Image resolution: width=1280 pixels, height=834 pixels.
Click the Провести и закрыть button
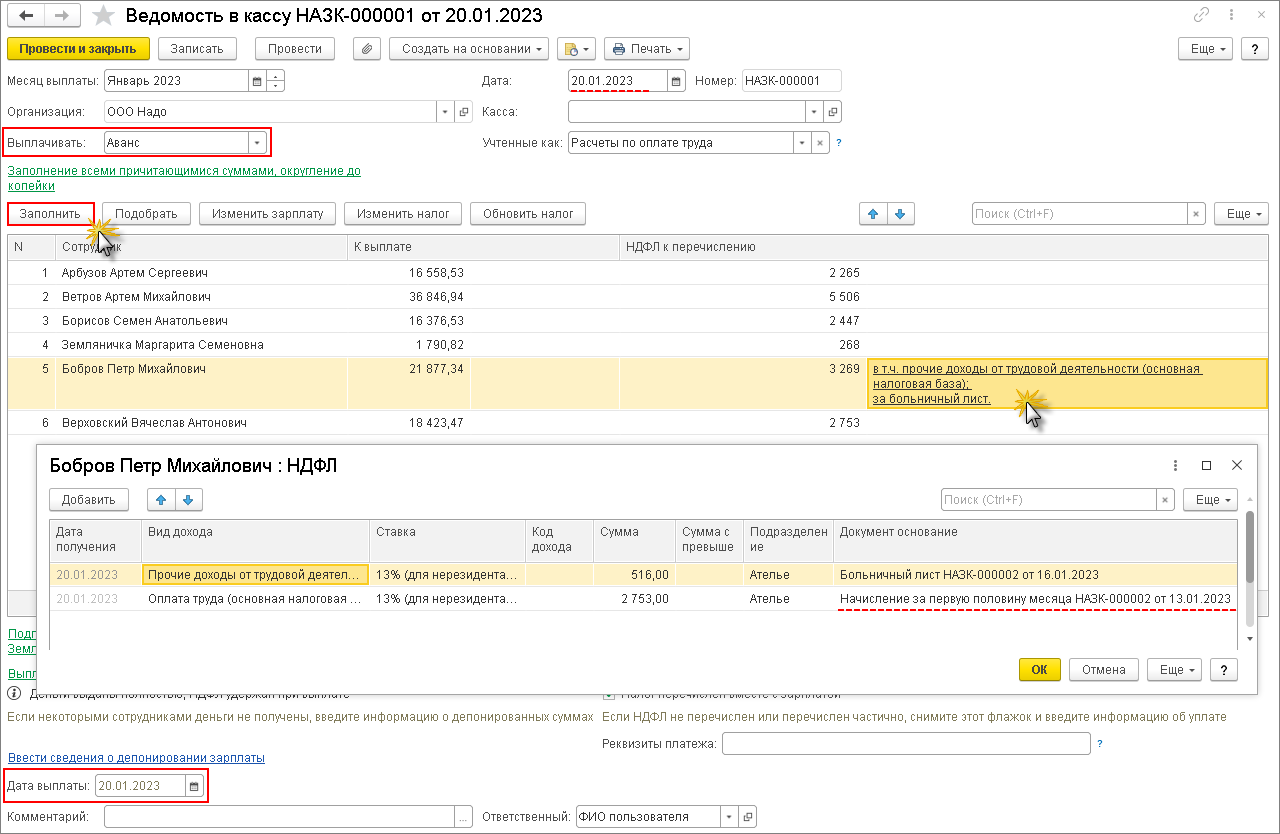(78, 49)
